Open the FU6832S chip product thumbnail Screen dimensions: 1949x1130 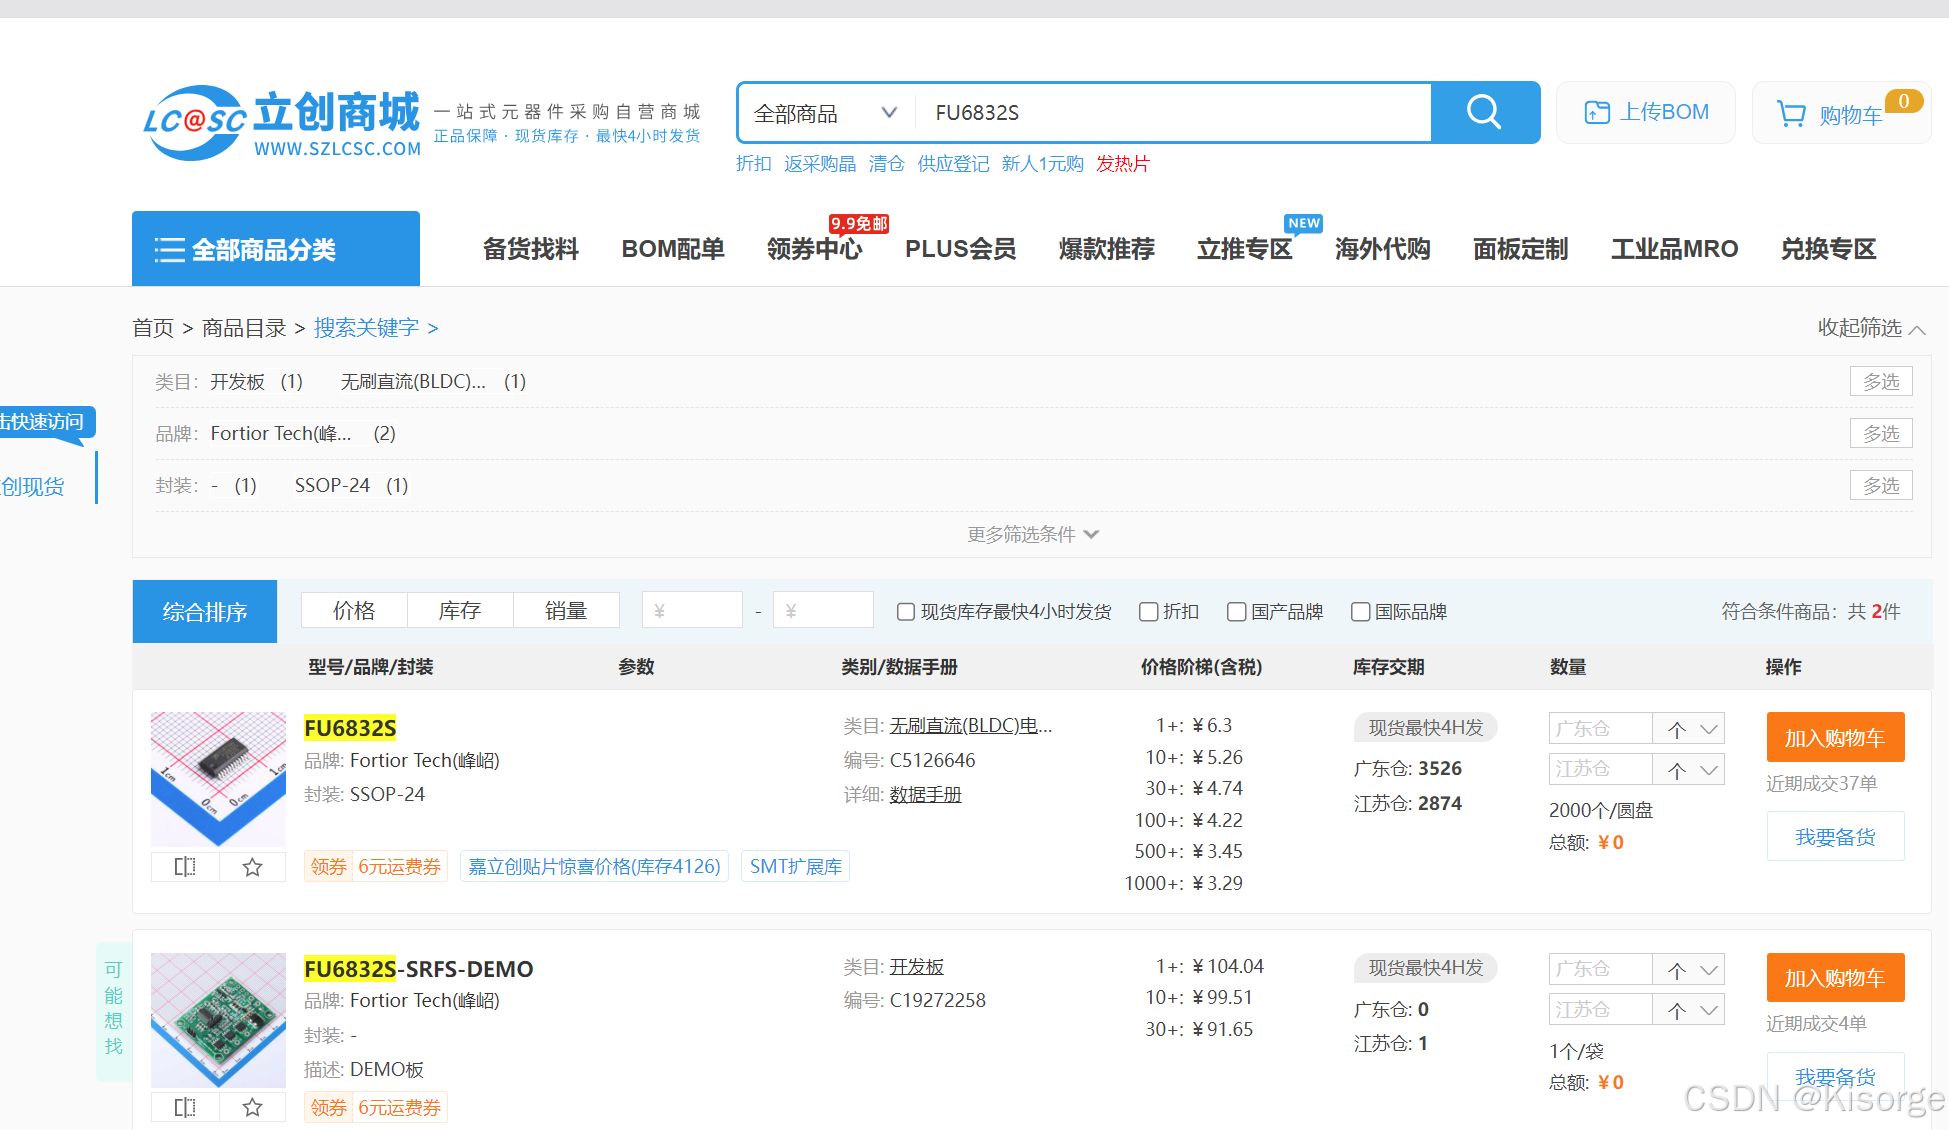pyautogui.click(x=218, y=779)
